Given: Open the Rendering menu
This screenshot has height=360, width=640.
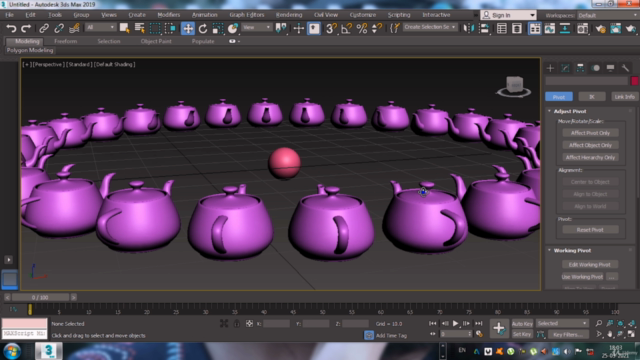Looking at the screenshot, I should pos(289,15).
